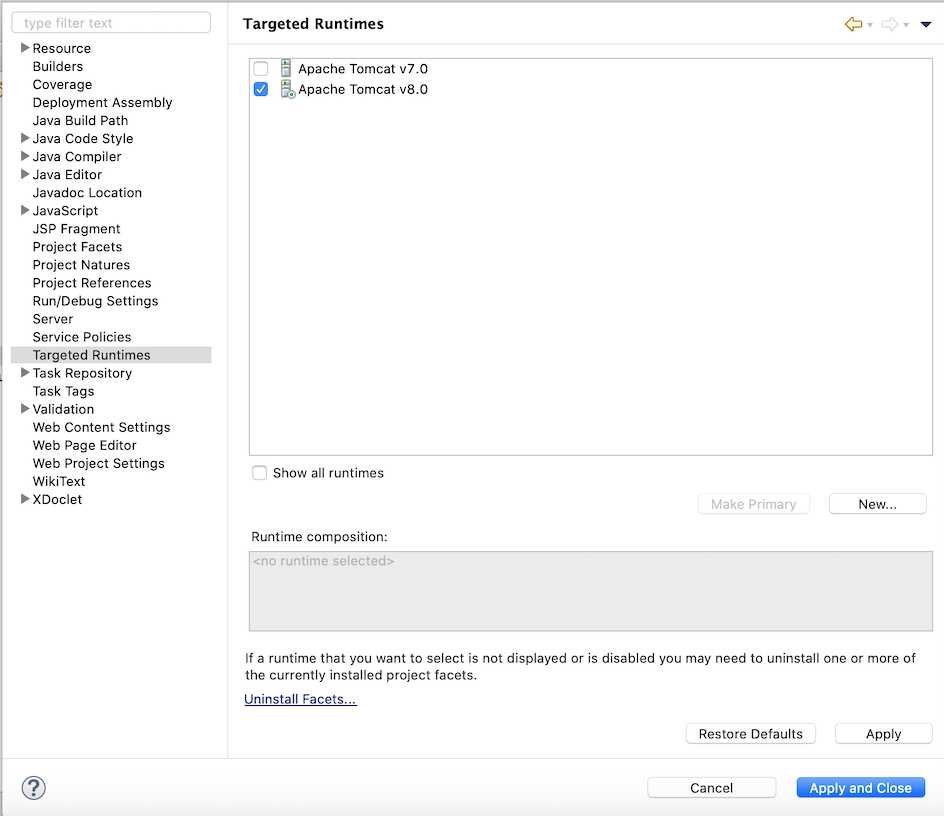Open the Java Build Path page

80,120
